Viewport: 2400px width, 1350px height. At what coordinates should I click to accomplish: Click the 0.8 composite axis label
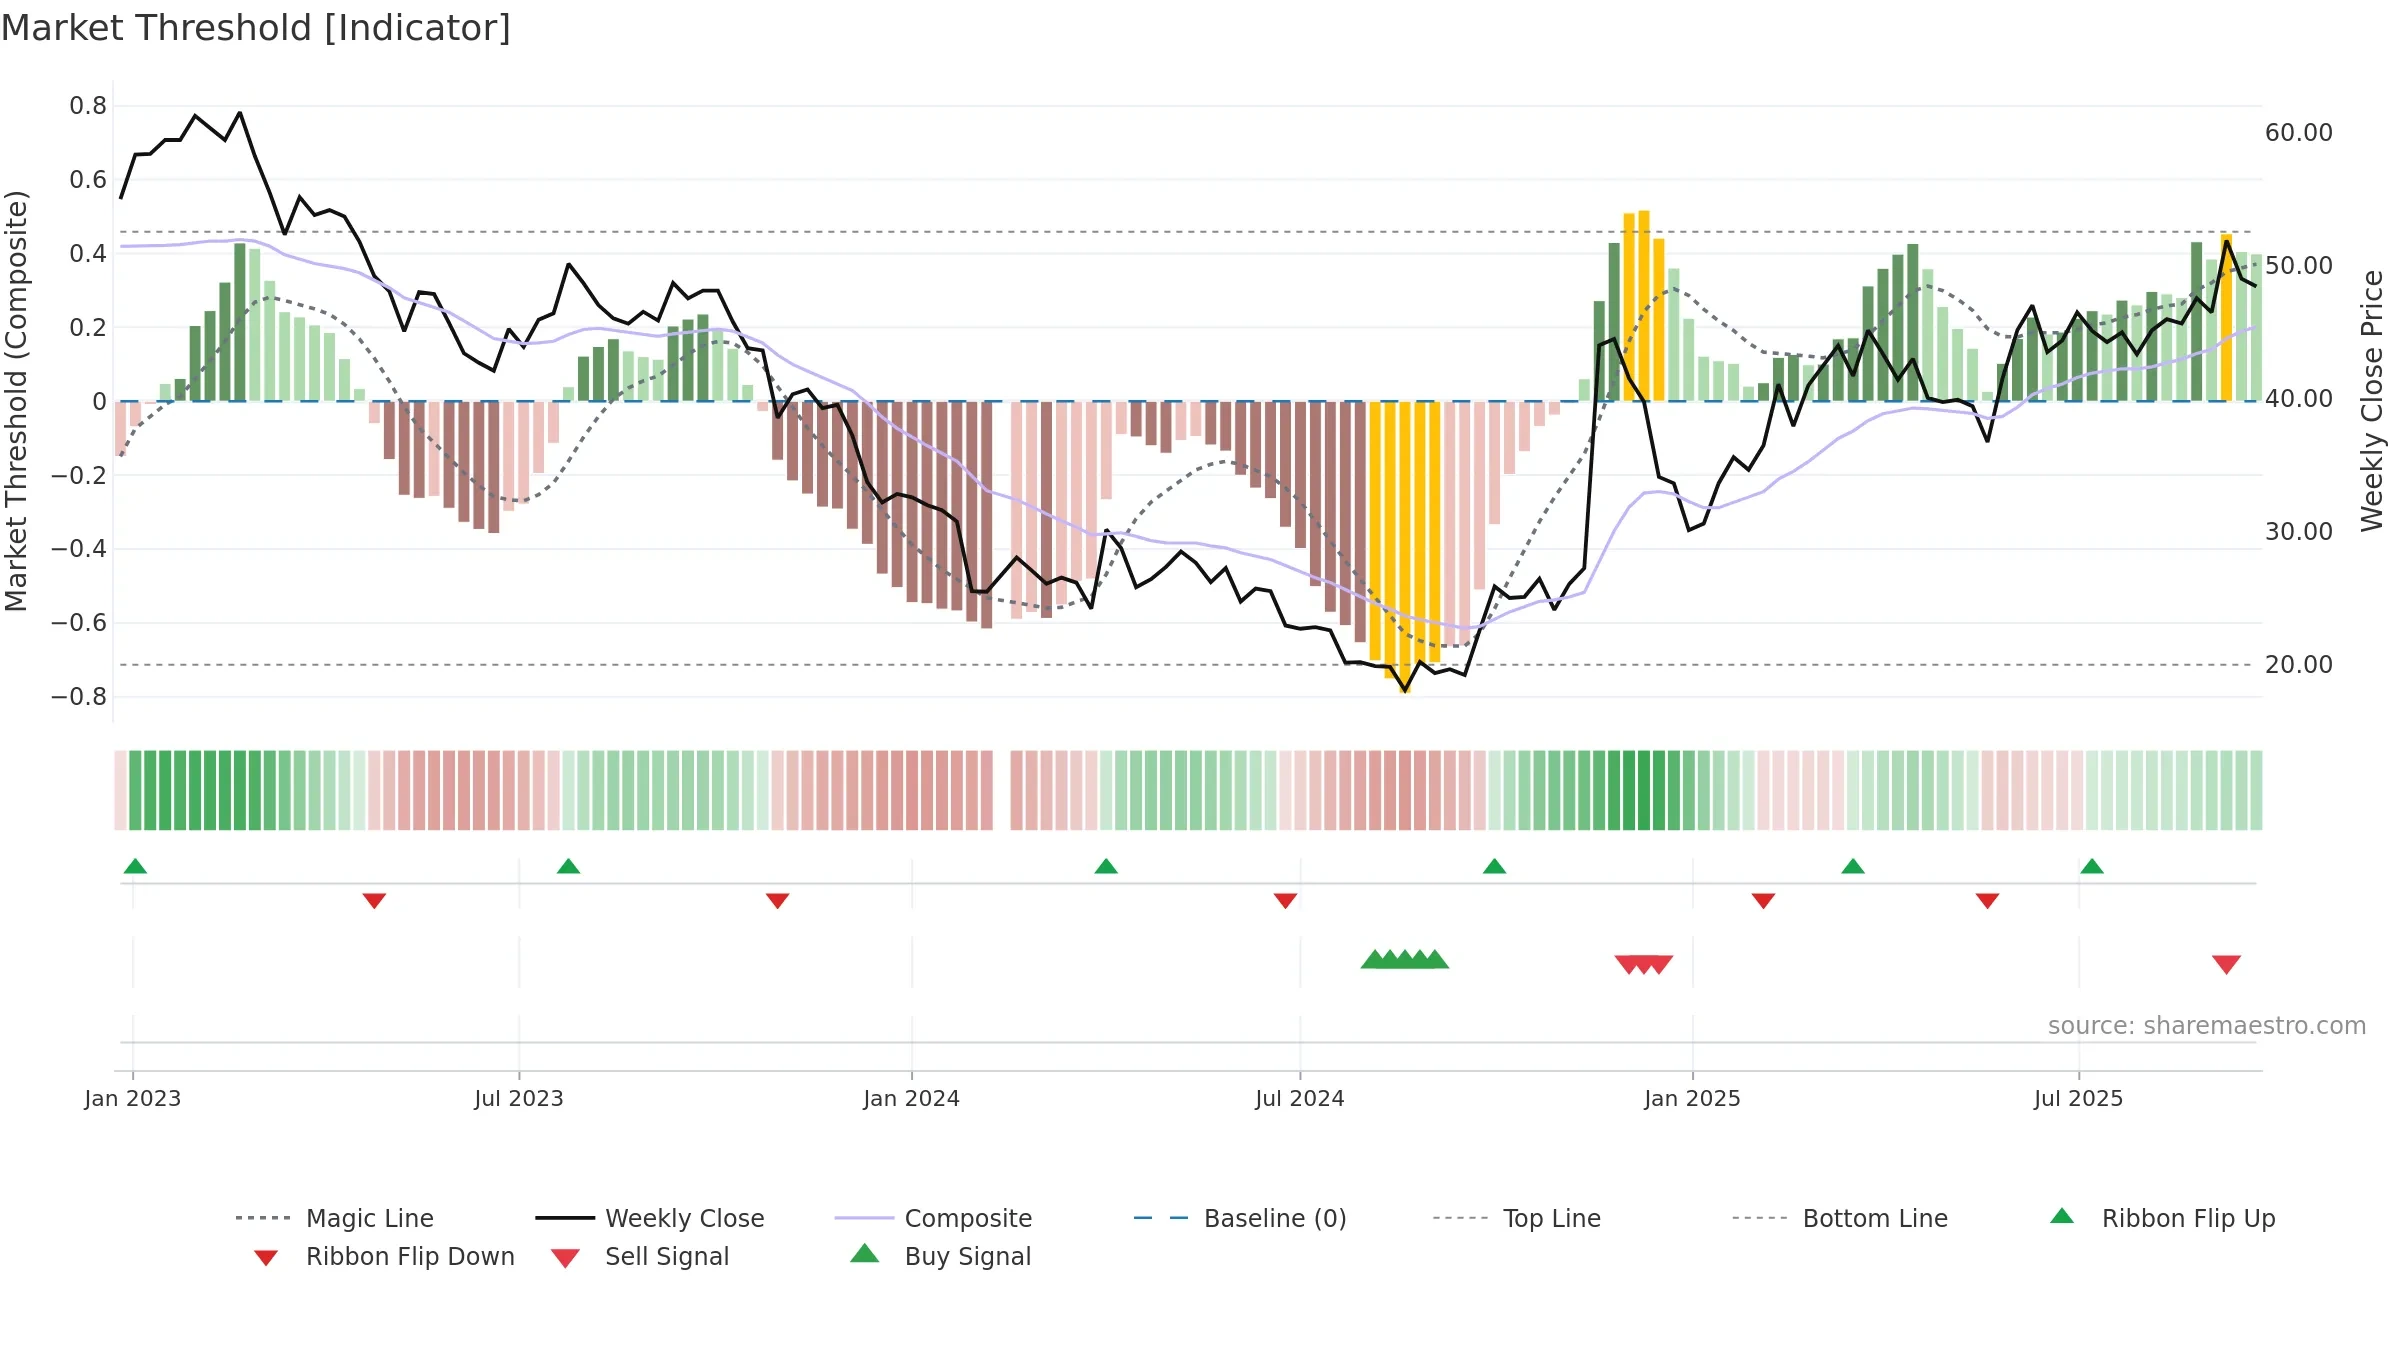(88, 105)
